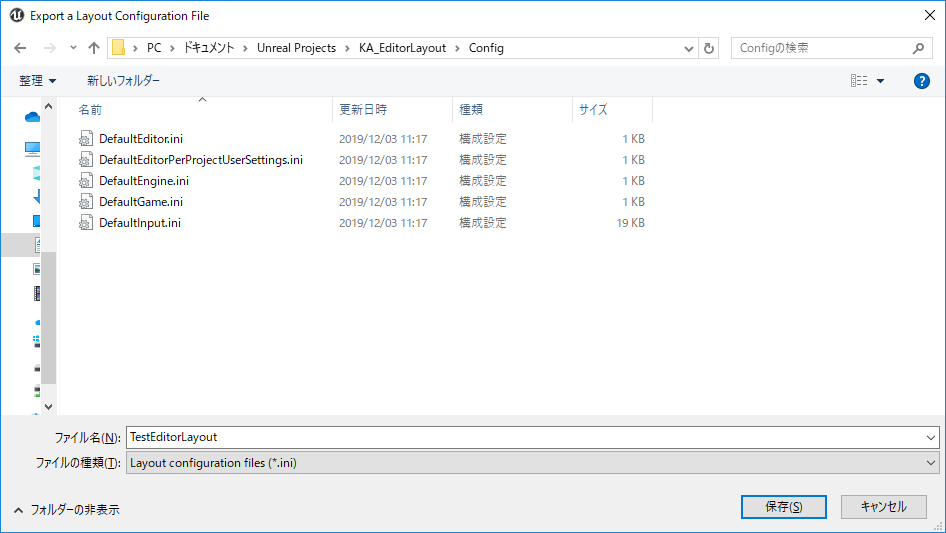
Task: Navigate to the Unreal Projects breadcrumb
Action: pyautogui.click(x=296, y=48)
